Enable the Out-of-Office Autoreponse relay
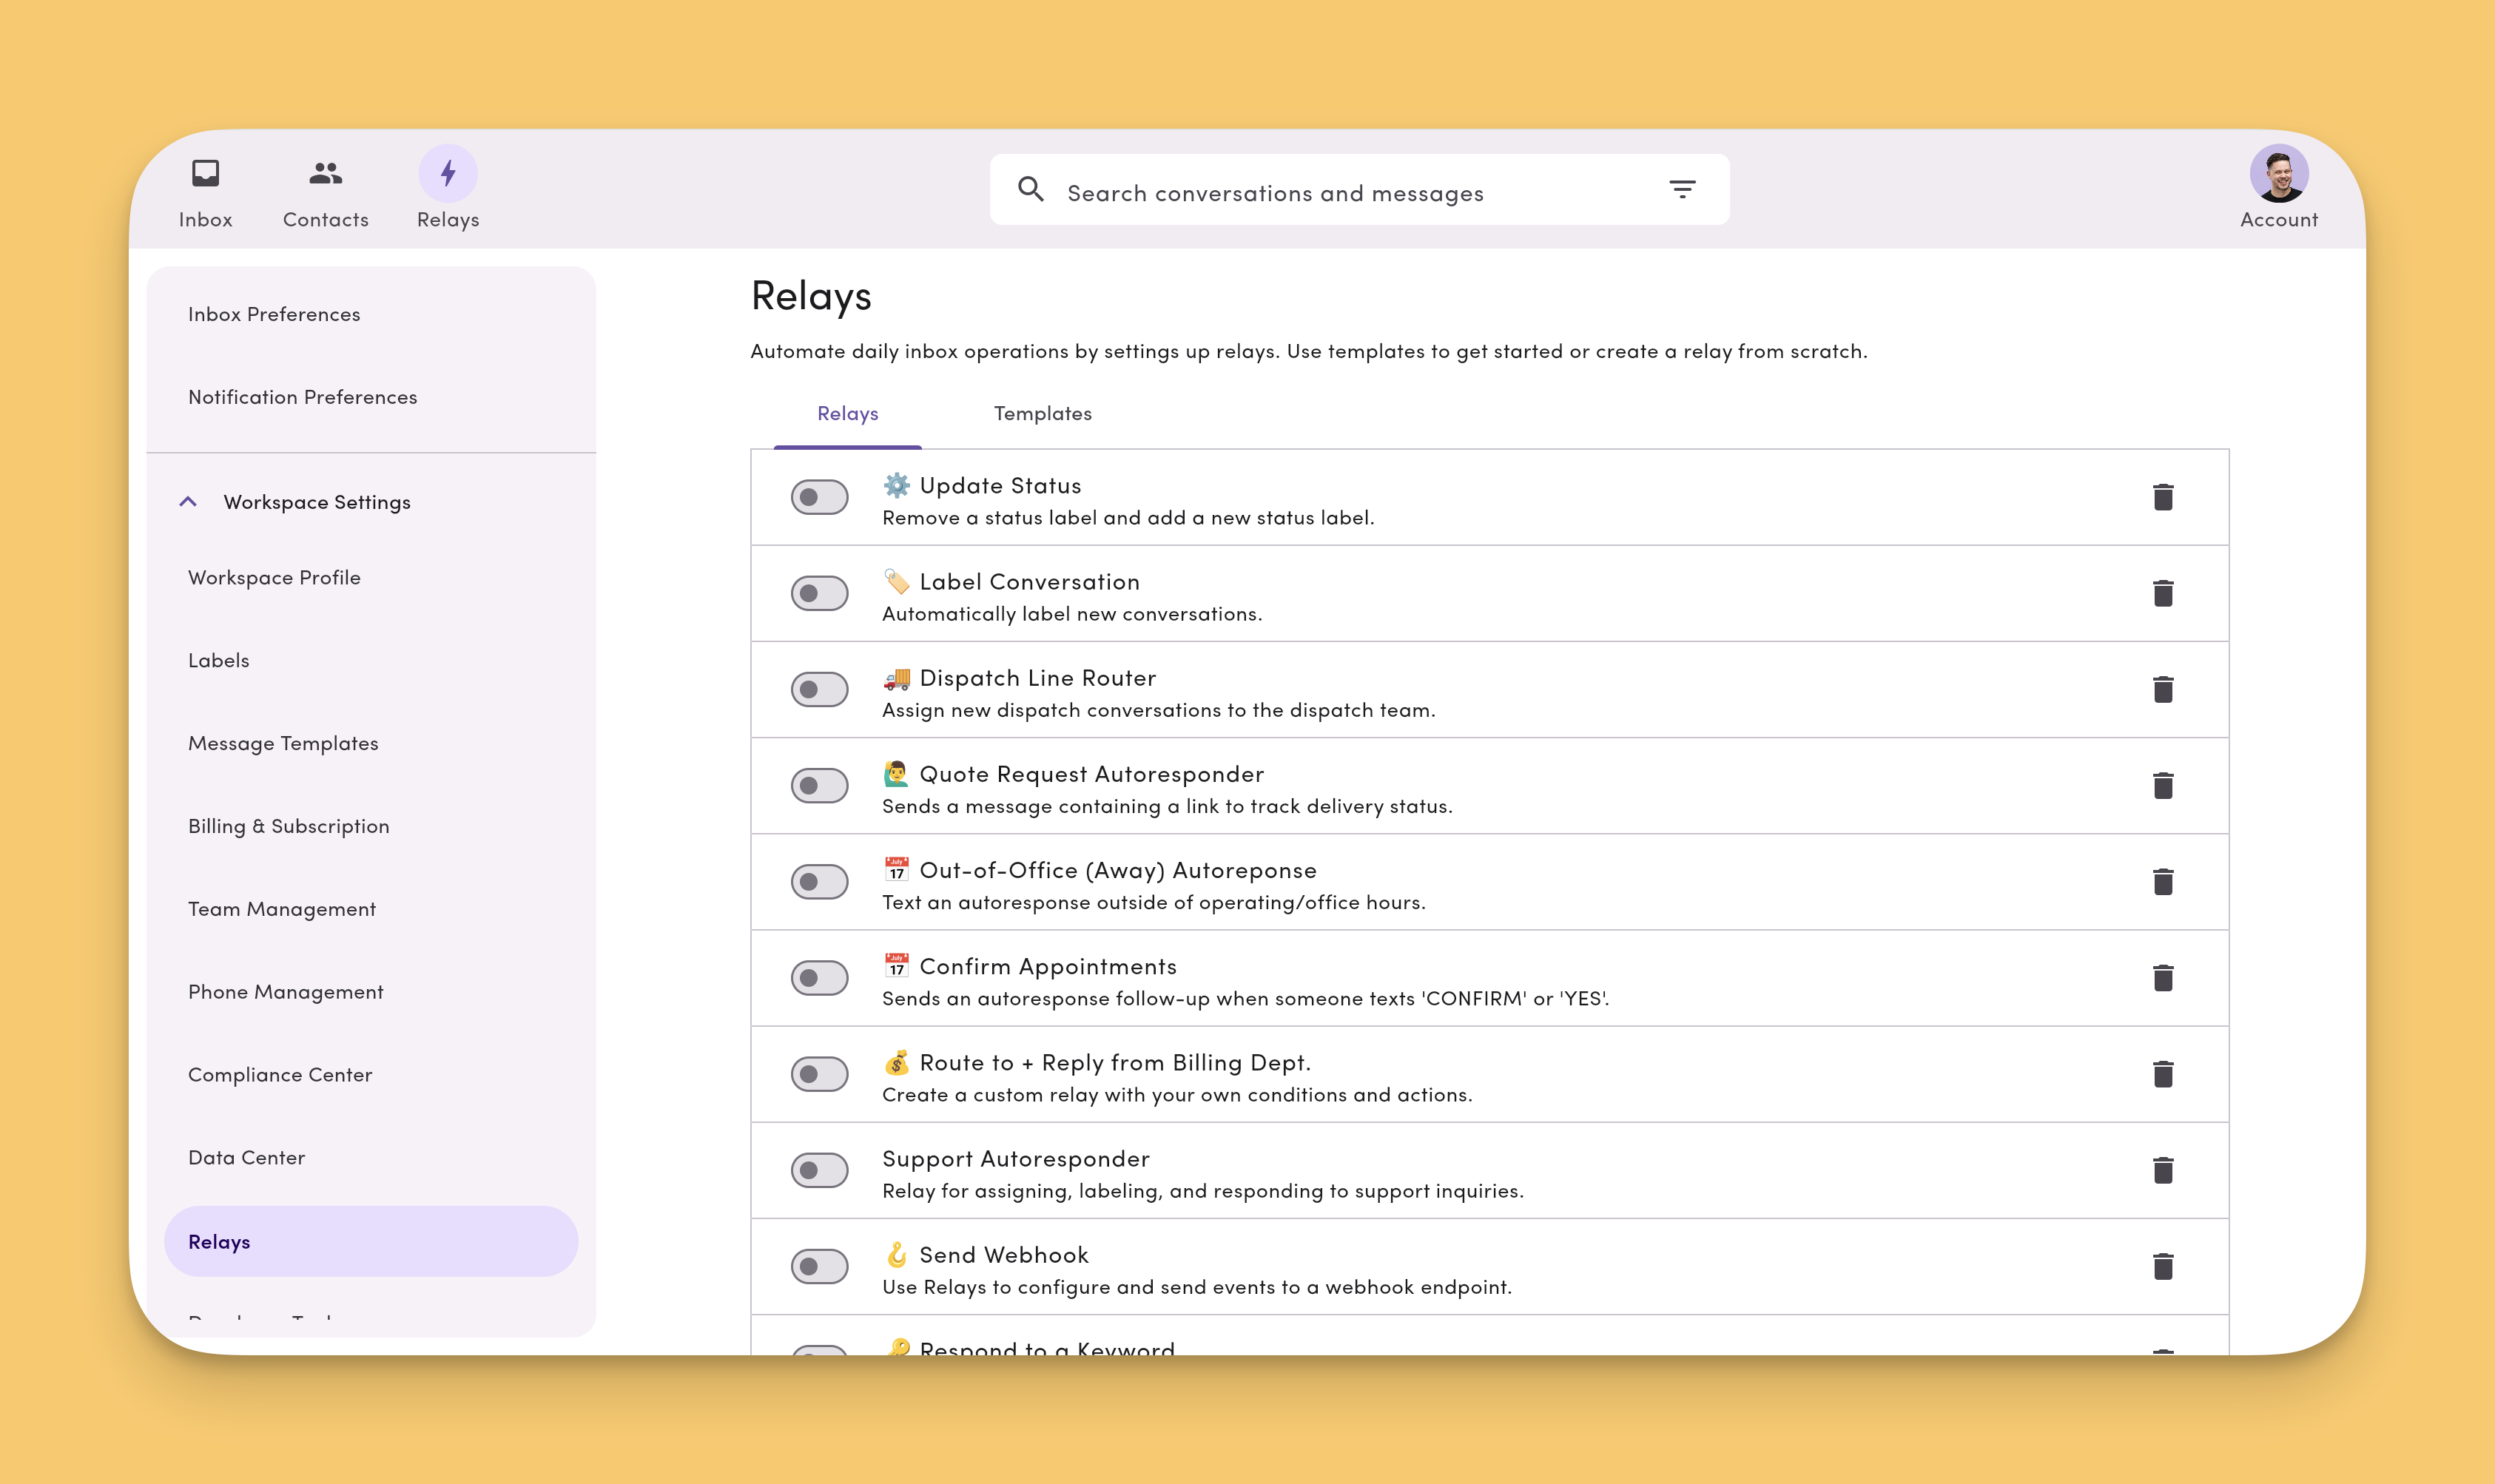The image size is (2495, 1484). tap(819, 881)
